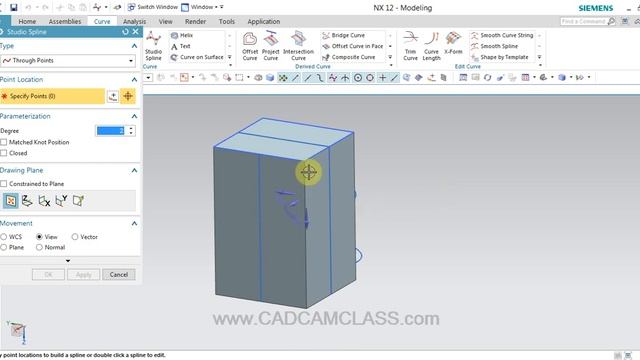Select the drawing plane Z icon
This screenshot has width=640, height=360.
coord(27,201)
